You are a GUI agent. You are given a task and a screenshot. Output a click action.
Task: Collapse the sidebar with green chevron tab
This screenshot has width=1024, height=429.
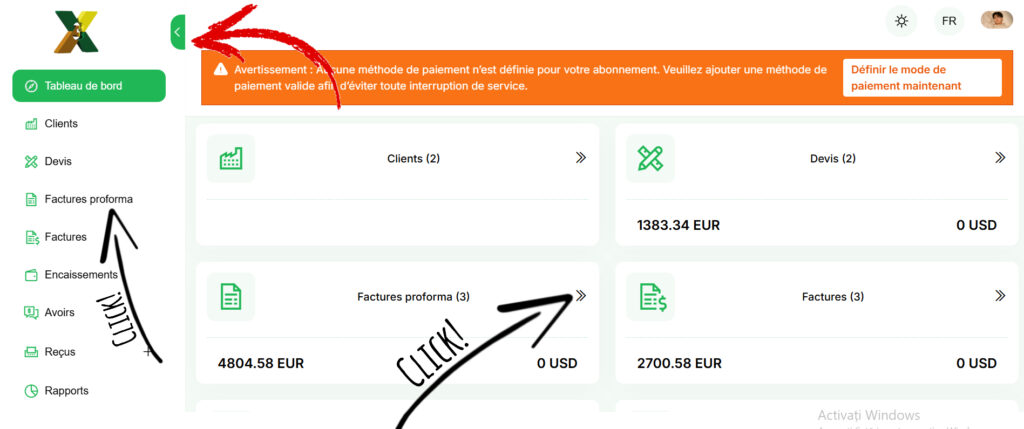(x=178, y=32)
